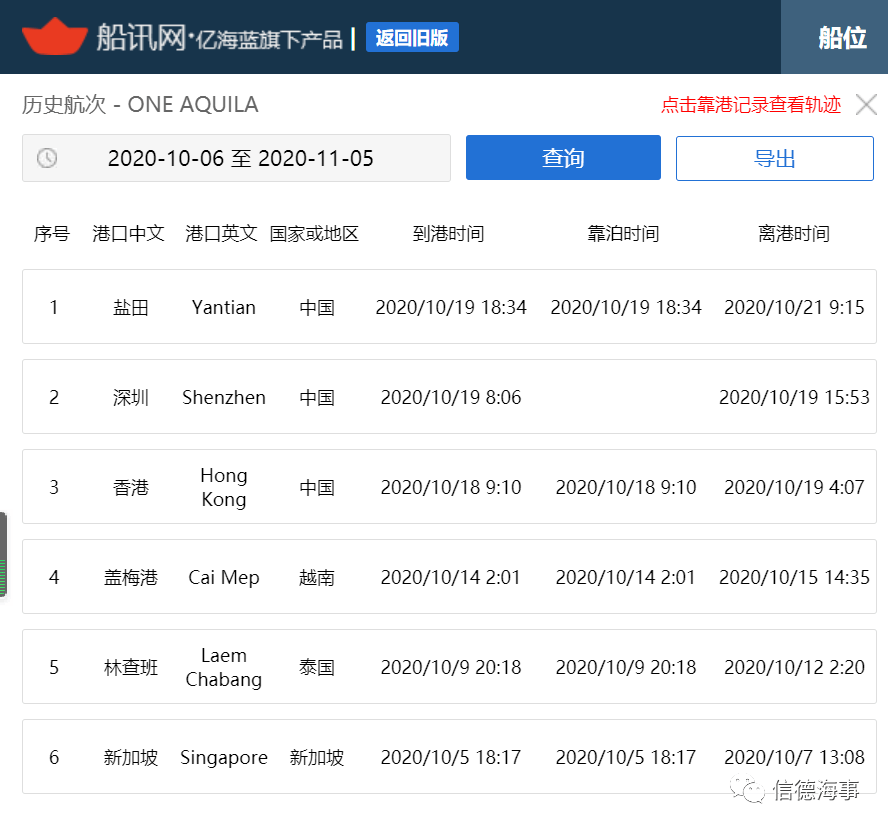Click 深圳 Chinese port name
The height and width of the screenshot is (829, 888).
131,398
